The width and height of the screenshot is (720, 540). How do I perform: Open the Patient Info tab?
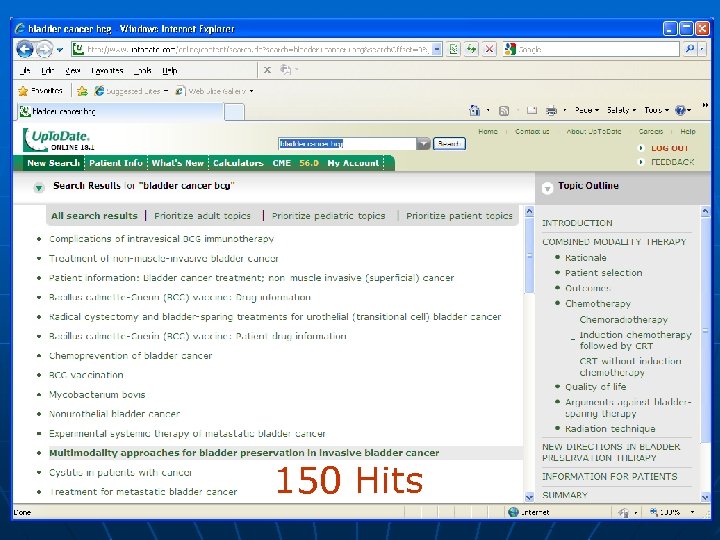coord(115,163)
